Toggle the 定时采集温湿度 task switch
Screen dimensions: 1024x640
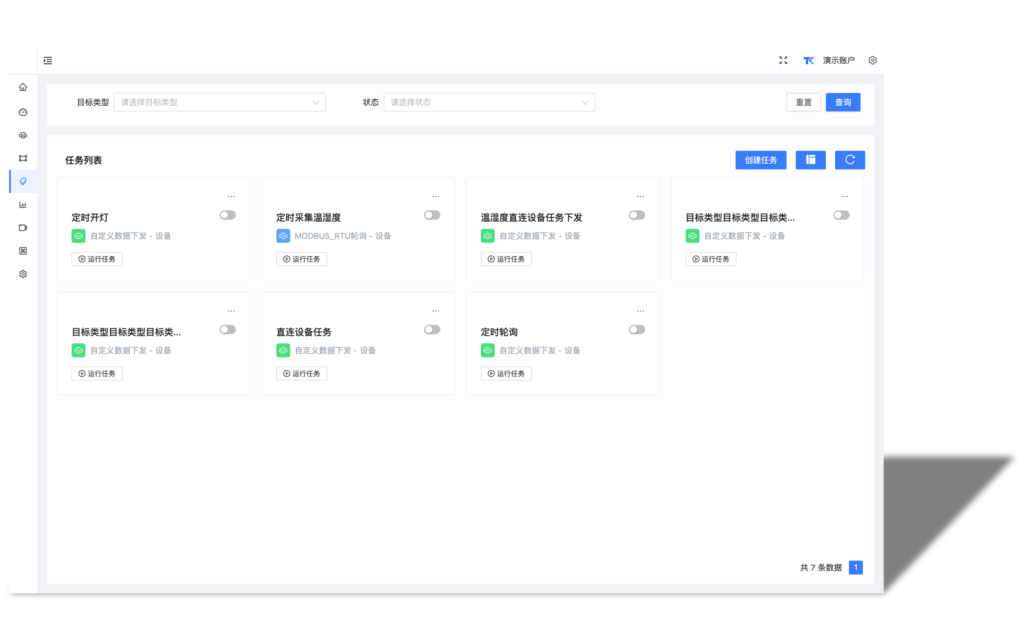pyautogui.click(x=432, y=215)
